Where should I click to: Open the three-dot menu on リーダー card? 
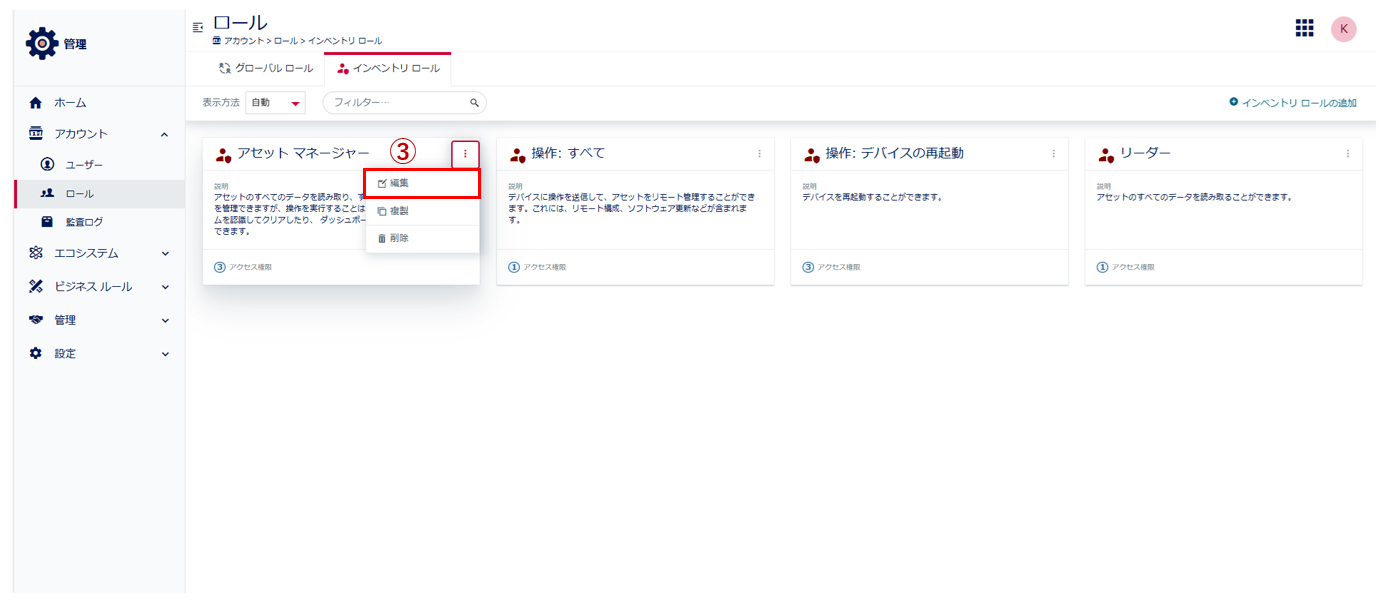[x=1347, y=154]
